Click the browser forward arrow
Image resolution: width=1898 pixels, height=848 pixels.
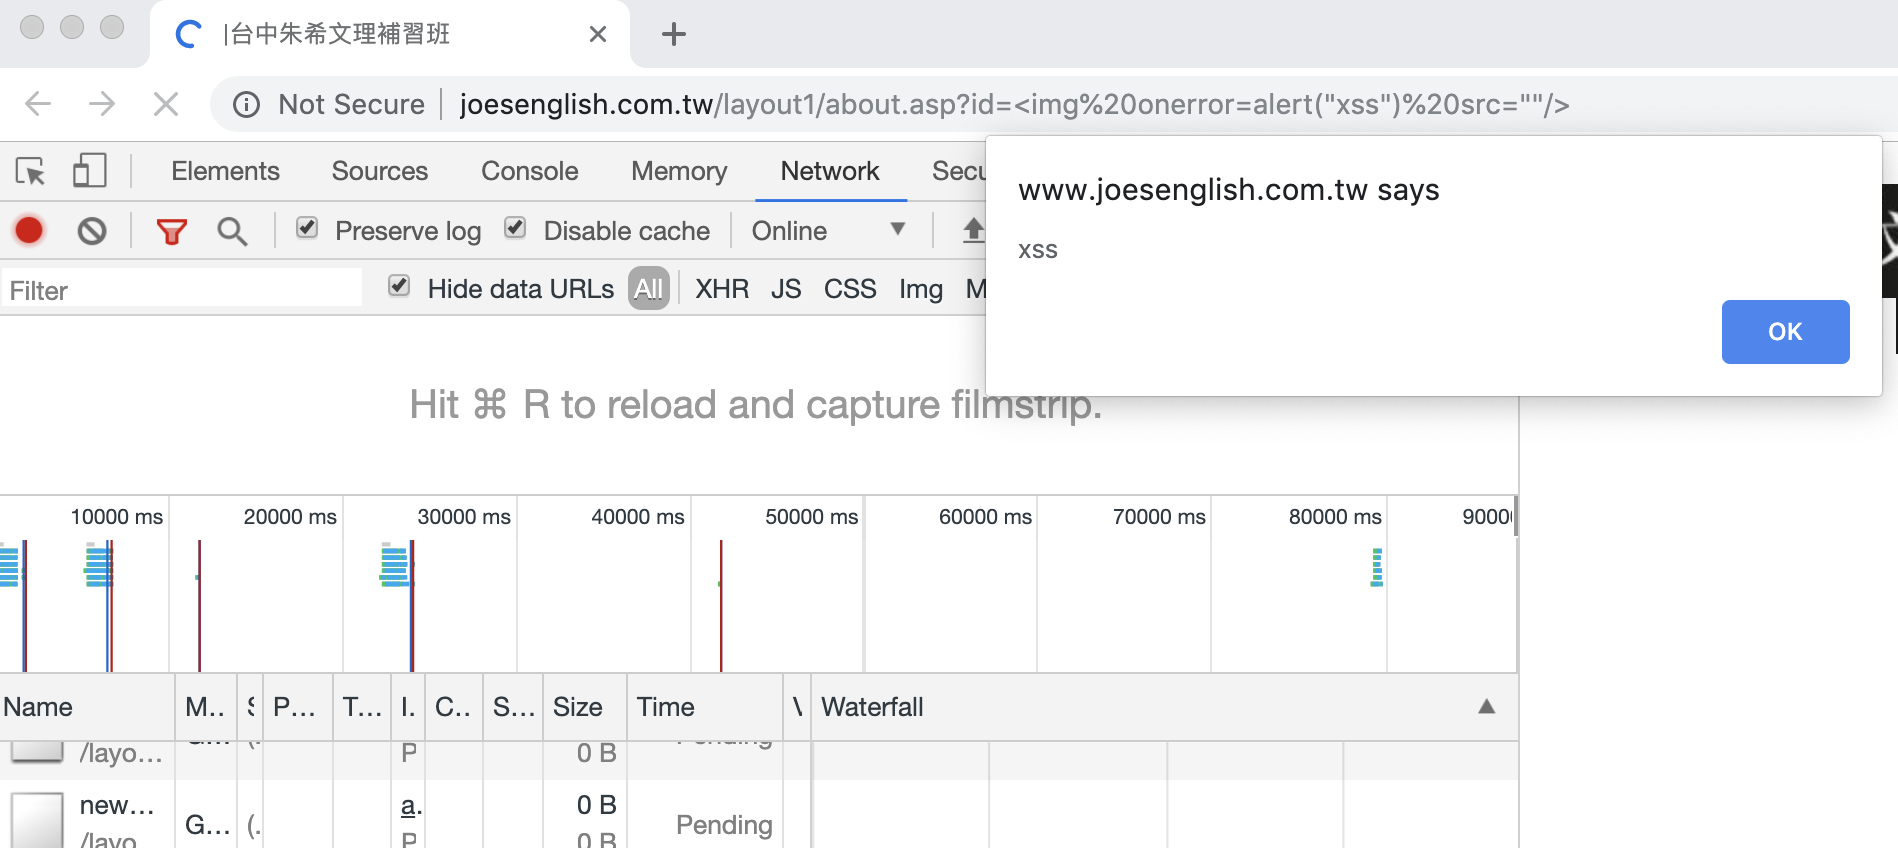tap(102, 104)
